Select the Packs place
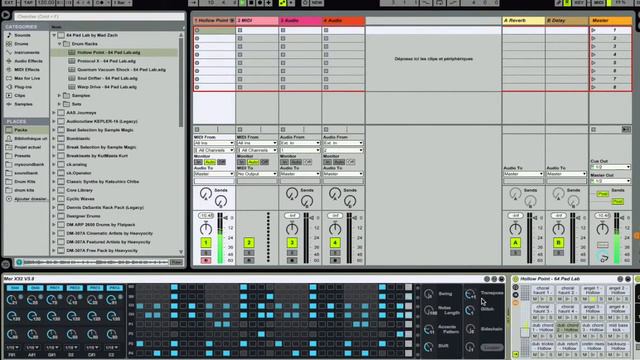 pyautogui.click(x=20, y=130)
